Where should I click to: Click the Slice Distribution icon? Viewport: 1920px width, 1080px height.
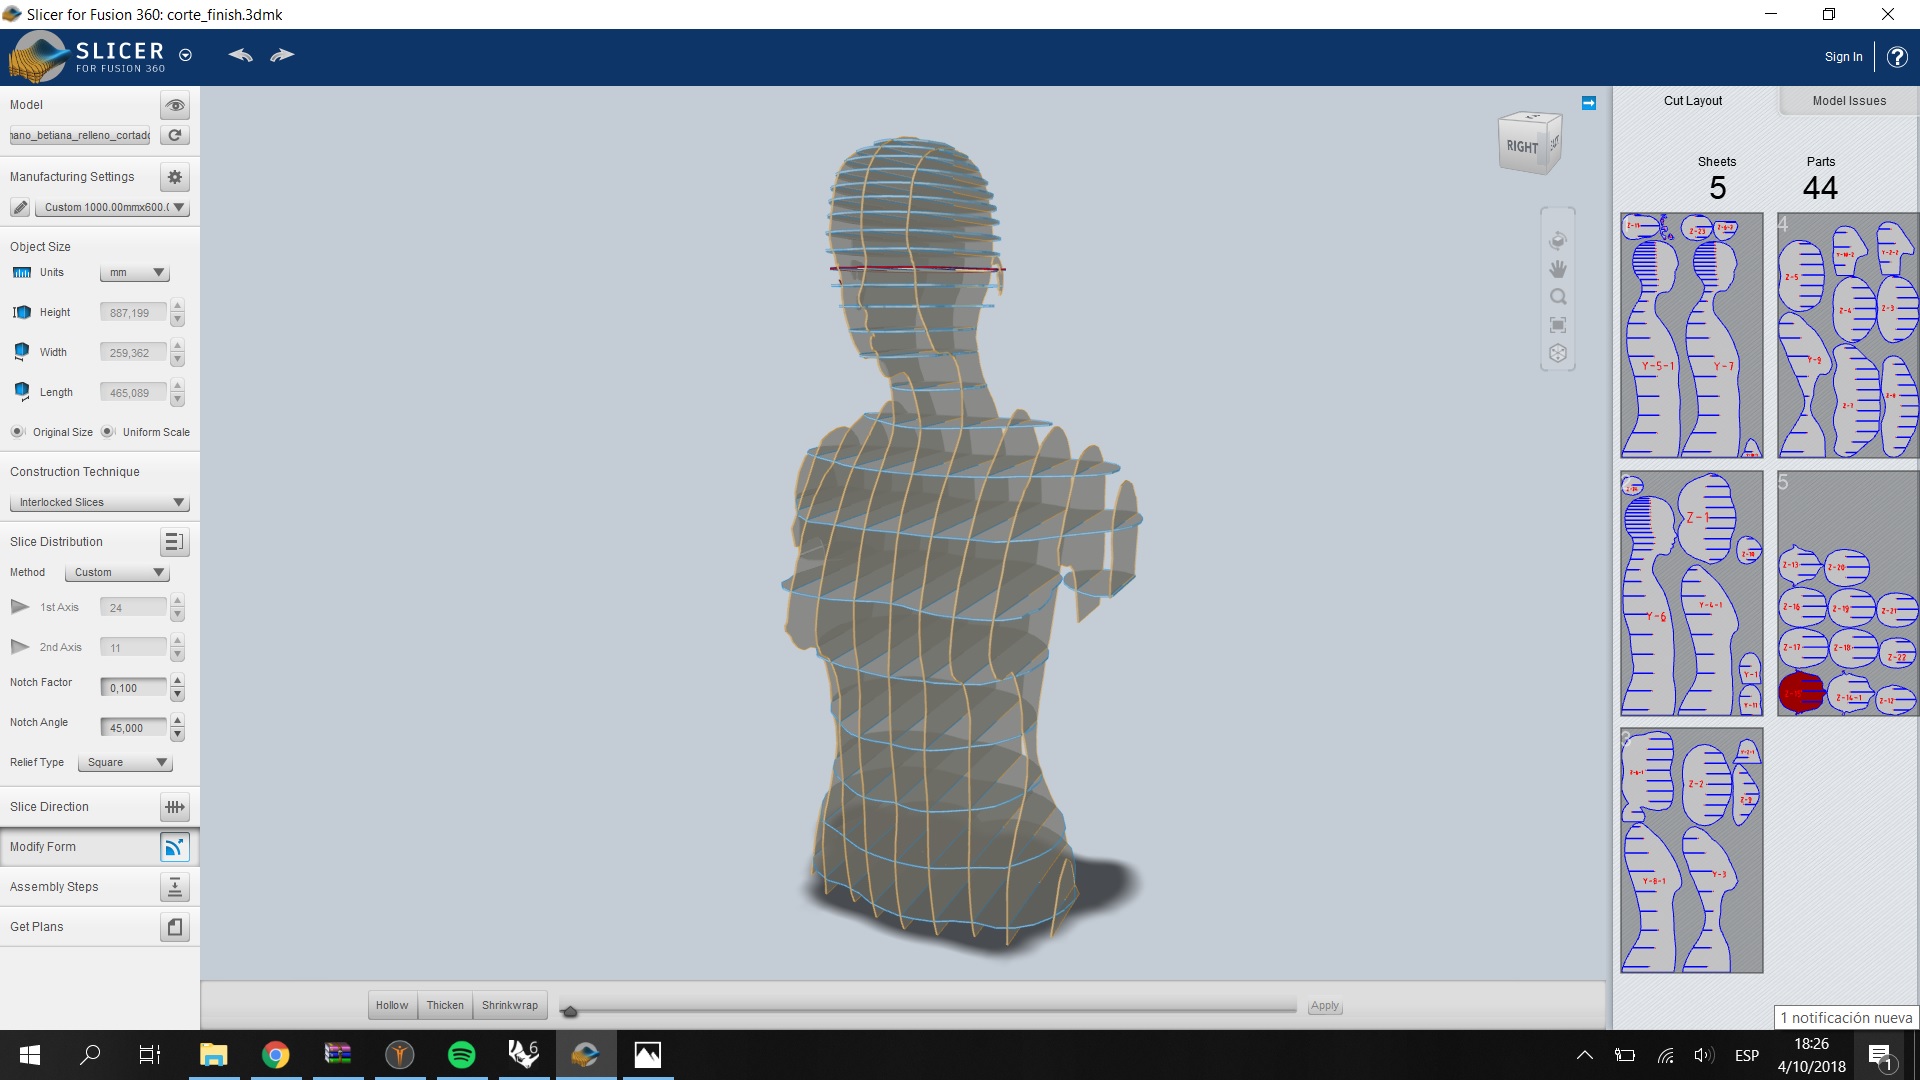pos(174,542)
